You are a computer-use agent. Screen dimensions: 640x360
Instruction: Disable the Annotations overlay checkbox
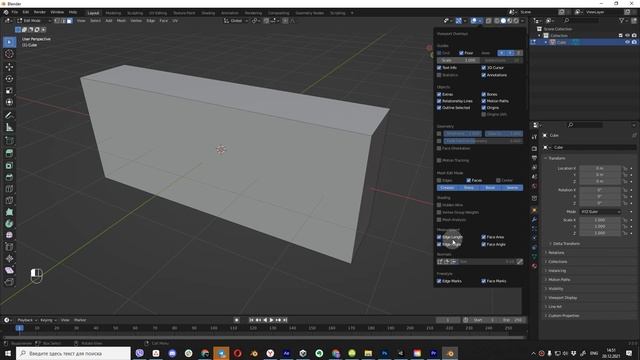[x=484, y=75]
